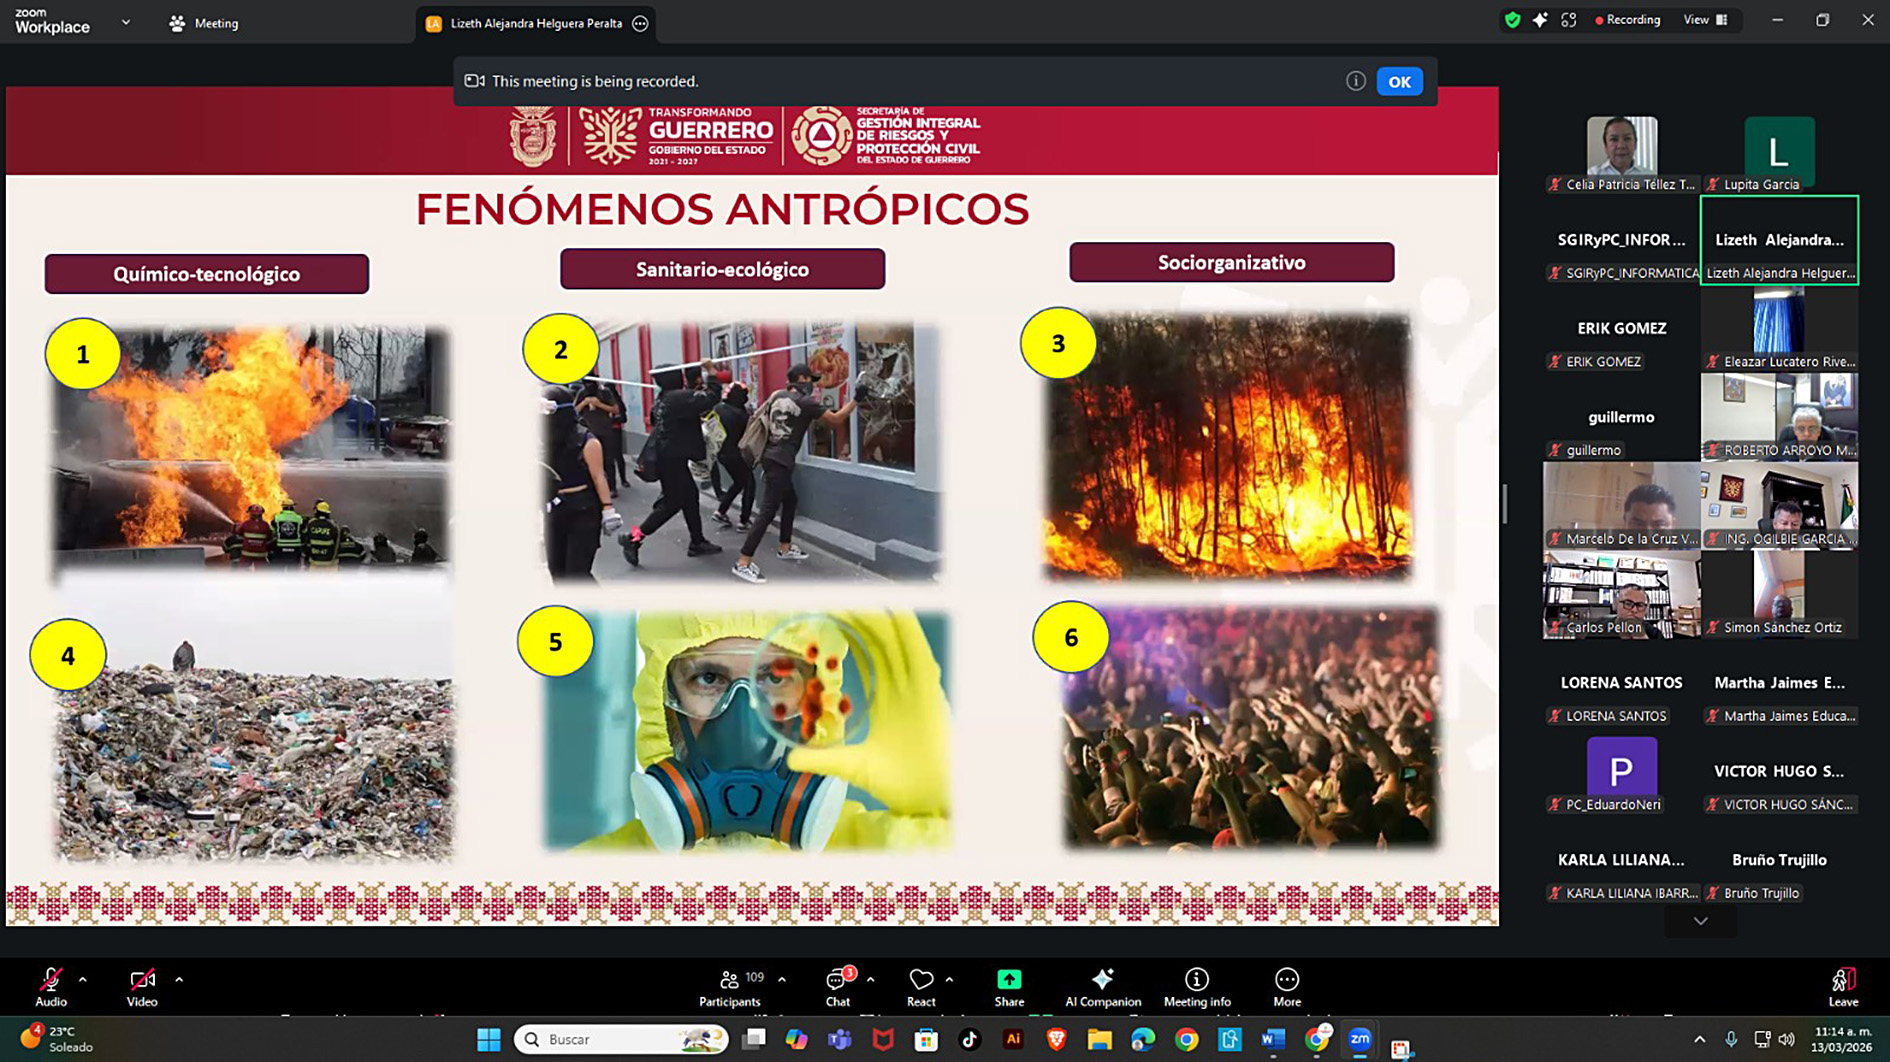
Task: Expand video settings arrow beside Video
Action: coord(179,980)
